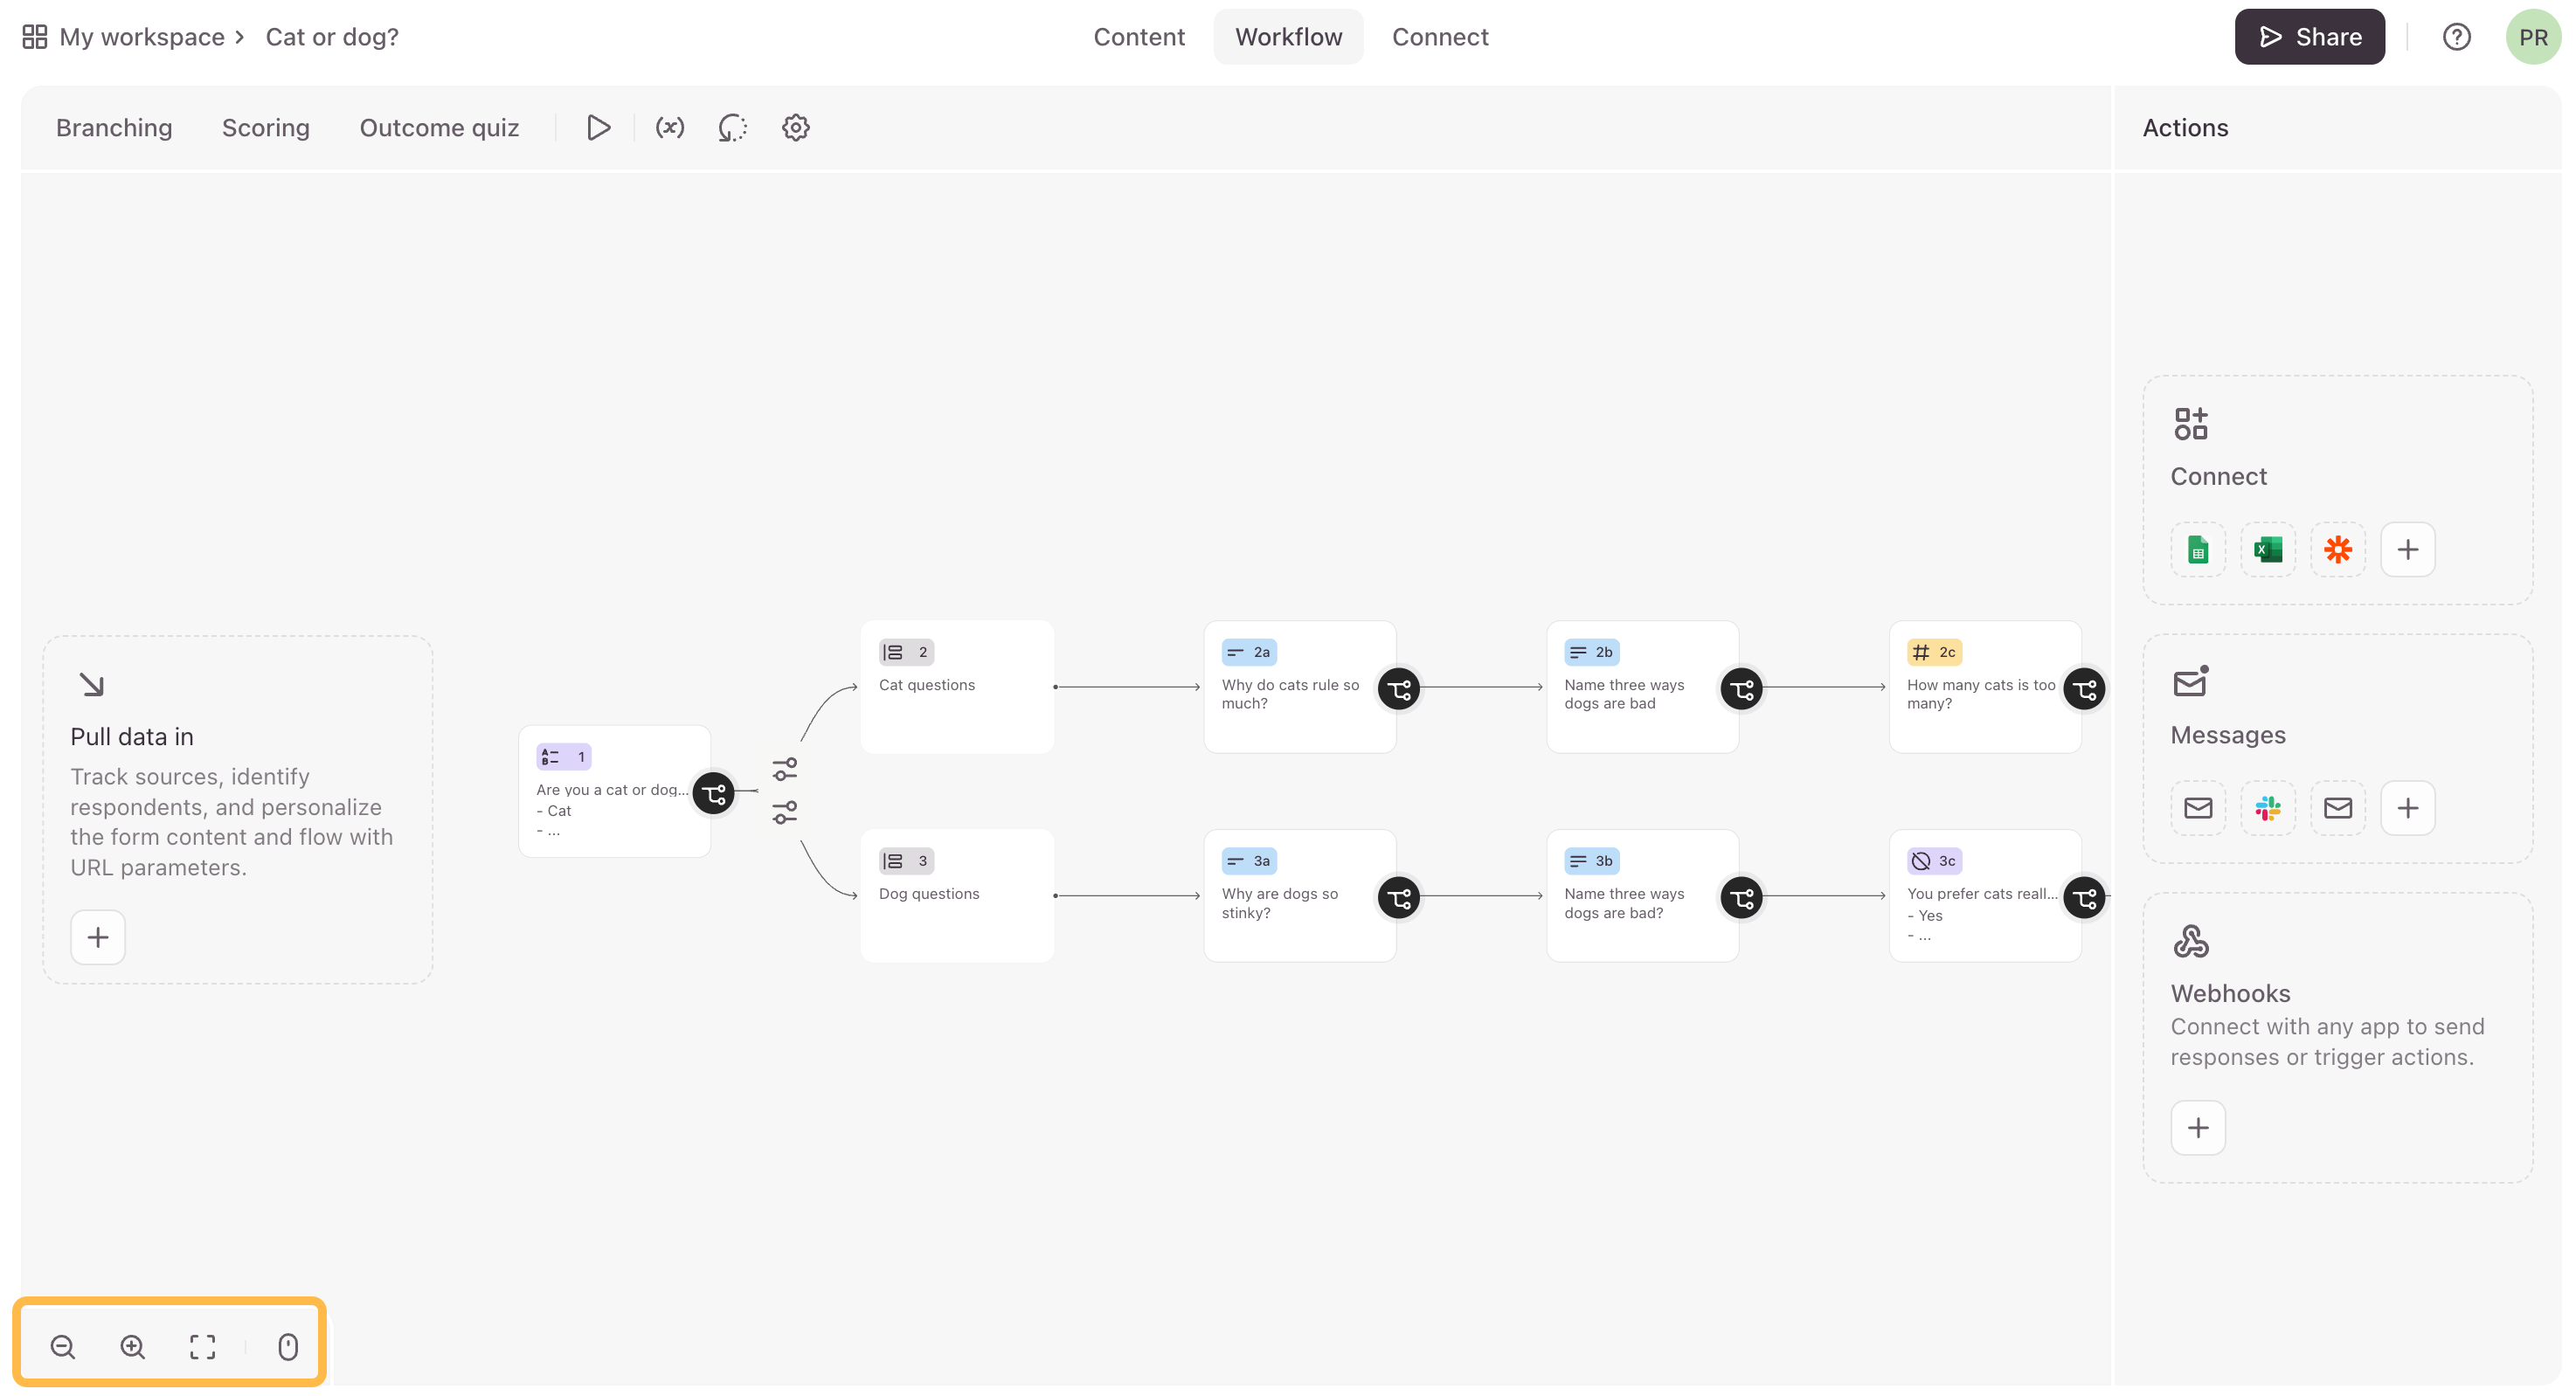Select the 'Actions' panel heading
Screen dimensions: 2576x1396
(x=2185, y=128)
